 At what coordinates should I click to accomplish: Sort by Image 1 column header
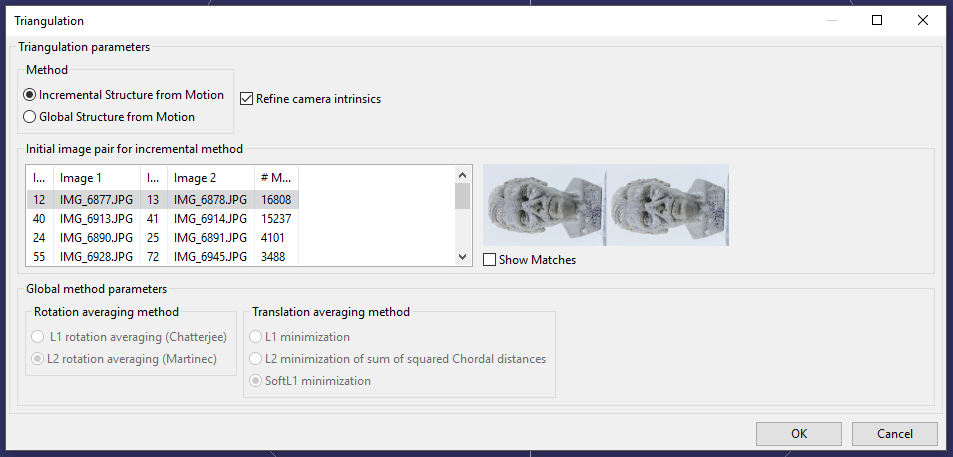coord(96,178)
